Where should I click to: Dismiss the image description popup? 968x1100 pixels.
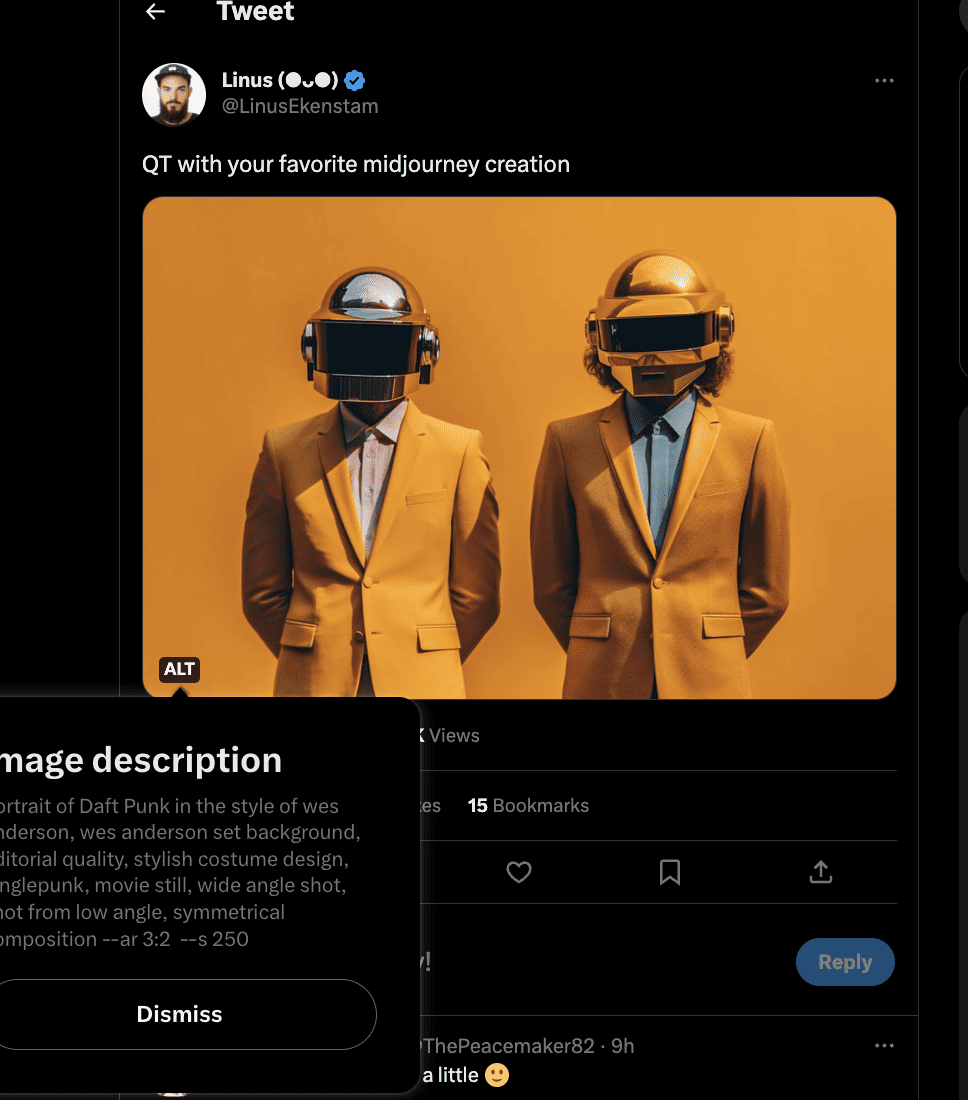coord(180,1014)
